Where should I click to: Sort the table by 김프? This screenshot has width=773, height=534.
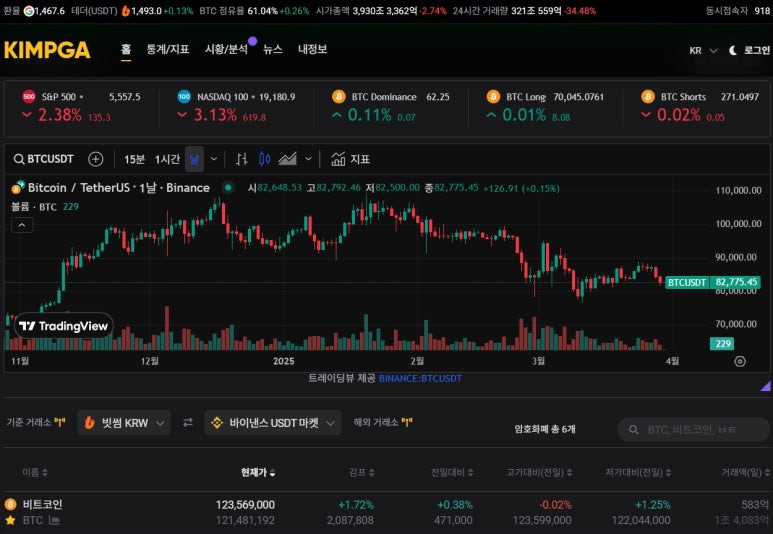[362, 472]
